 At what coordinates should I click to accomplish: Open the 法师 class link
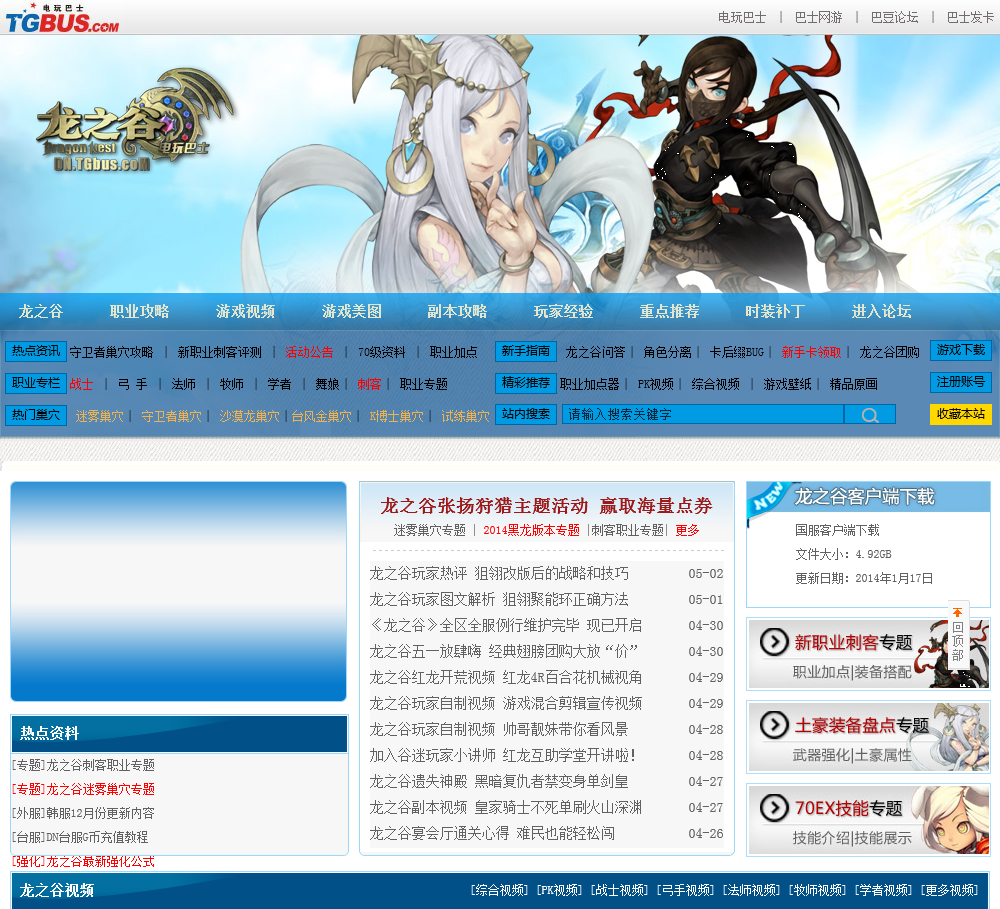184,384
